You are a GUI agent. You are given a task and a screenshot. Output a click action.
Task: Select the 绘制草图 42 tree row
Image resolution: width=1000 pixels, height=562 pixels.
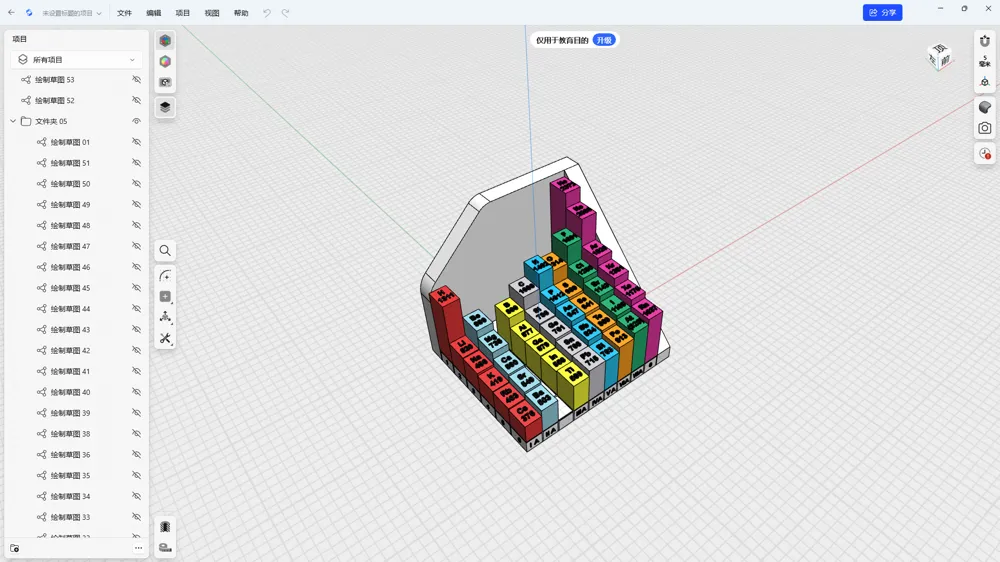pos(77,350)
